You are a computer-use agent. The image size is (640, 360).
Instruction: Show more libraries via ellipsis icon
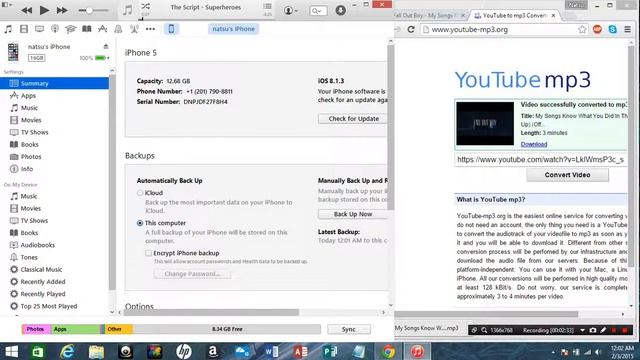click(x=150, y=29)
